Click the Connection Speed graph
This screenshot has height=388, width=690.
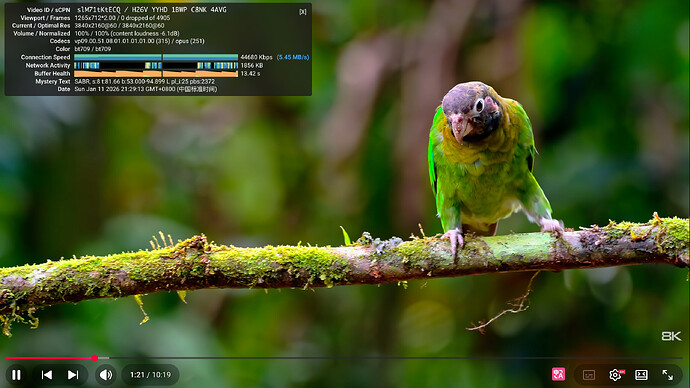[156, 57]
